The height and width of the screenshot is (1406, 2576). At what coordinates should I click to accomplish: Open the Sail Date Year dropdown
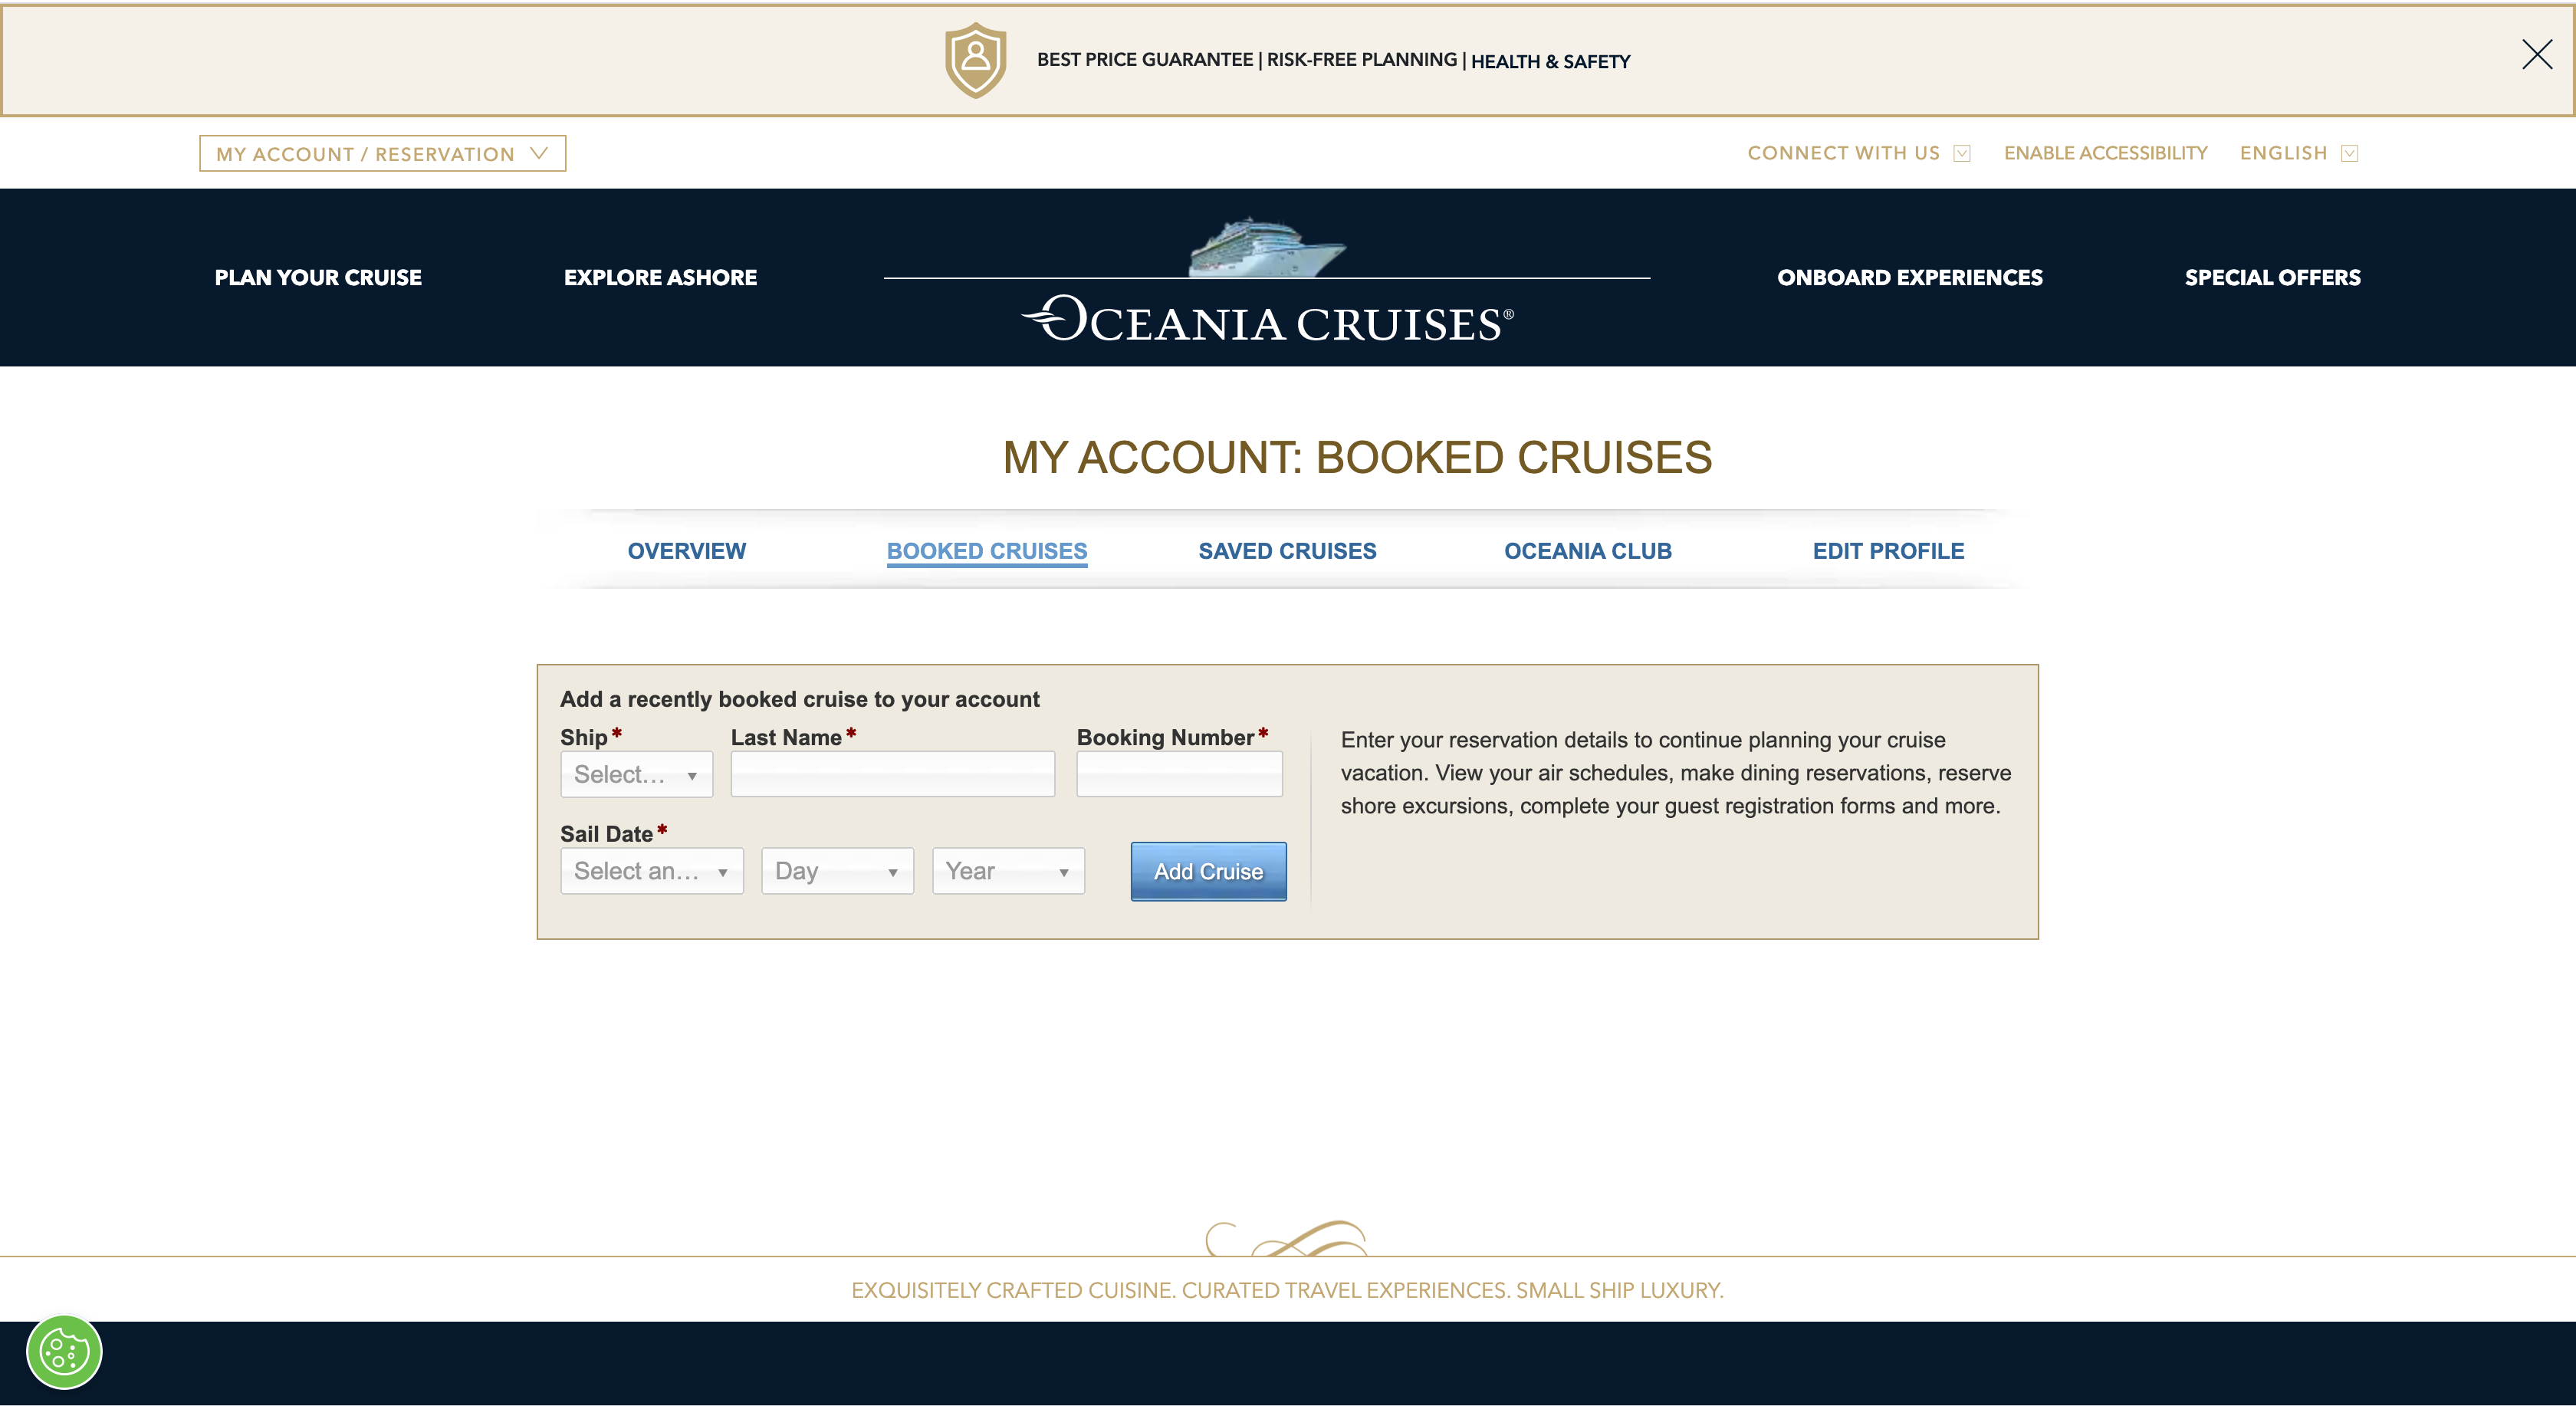click(x=1008, y=870)
